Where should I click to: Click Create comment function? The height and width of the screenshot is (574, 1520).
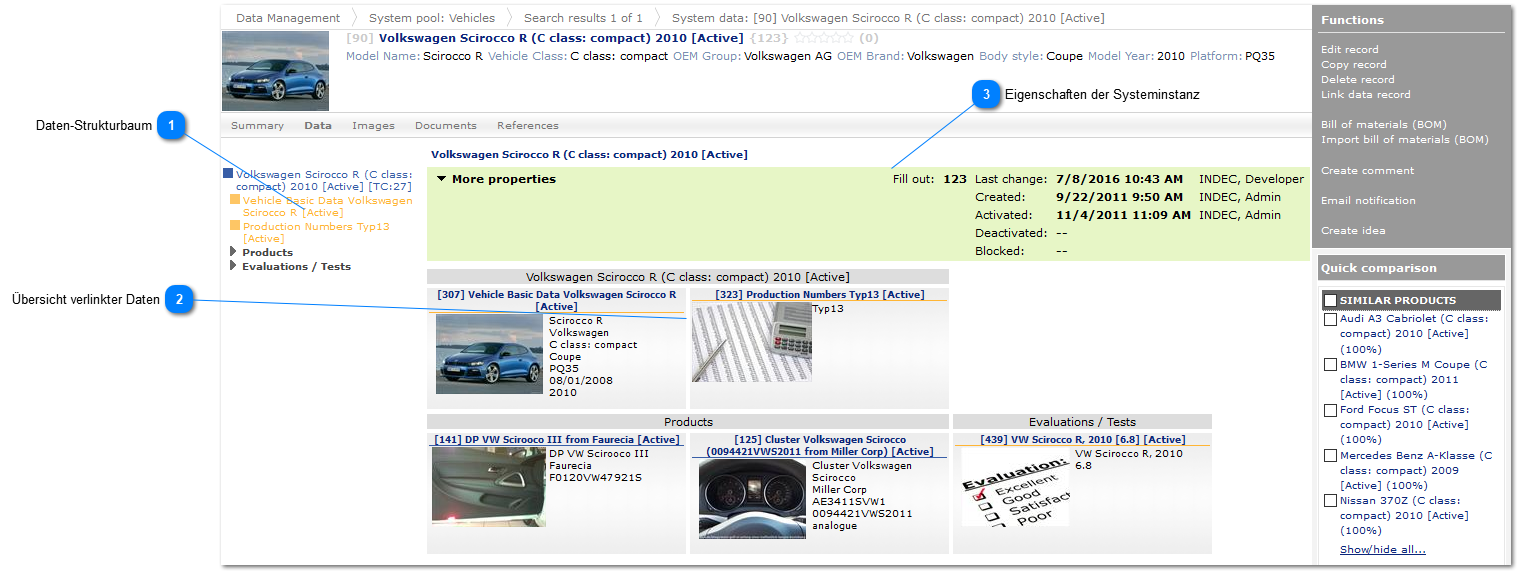click(x=1367, y=170)
